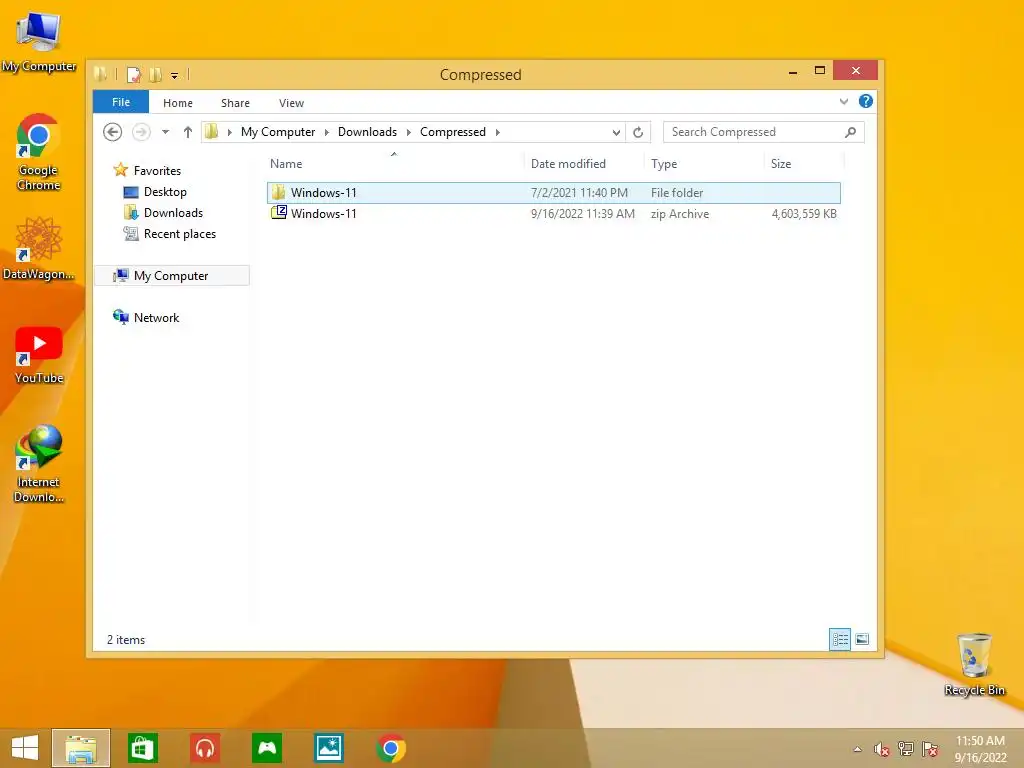Image resolution: width=1024 pixels, height=768 pixels.
Task: Show hidden system tray icons
Action: 857,750
